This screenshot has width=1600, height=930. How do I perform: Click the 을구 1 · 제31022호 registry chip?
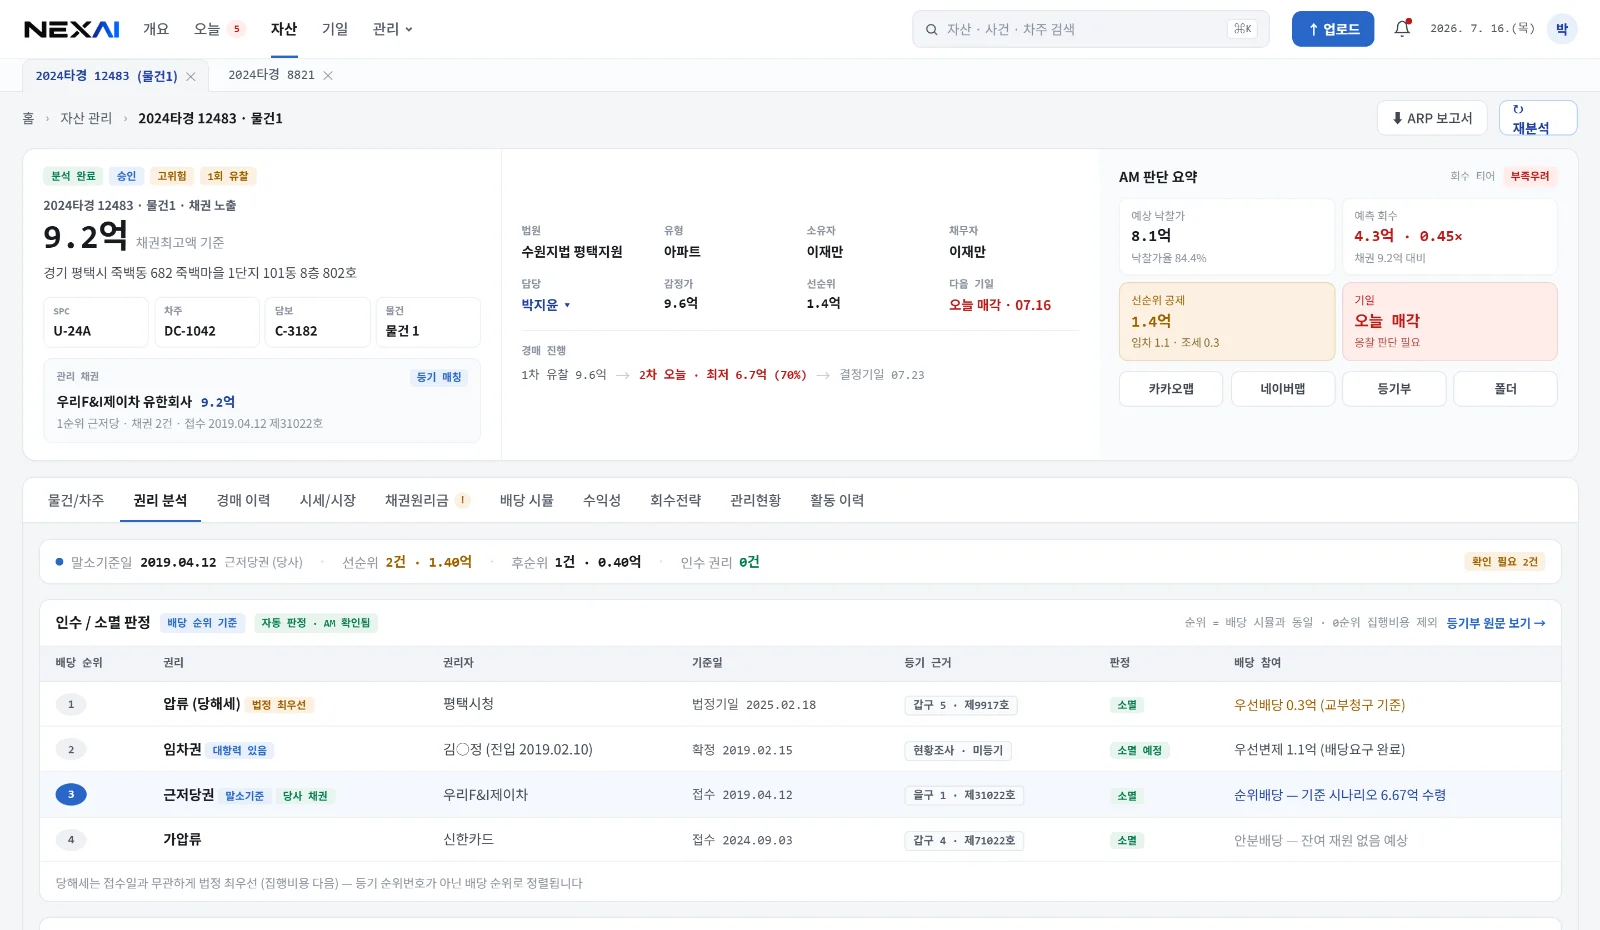pos(964,795)
